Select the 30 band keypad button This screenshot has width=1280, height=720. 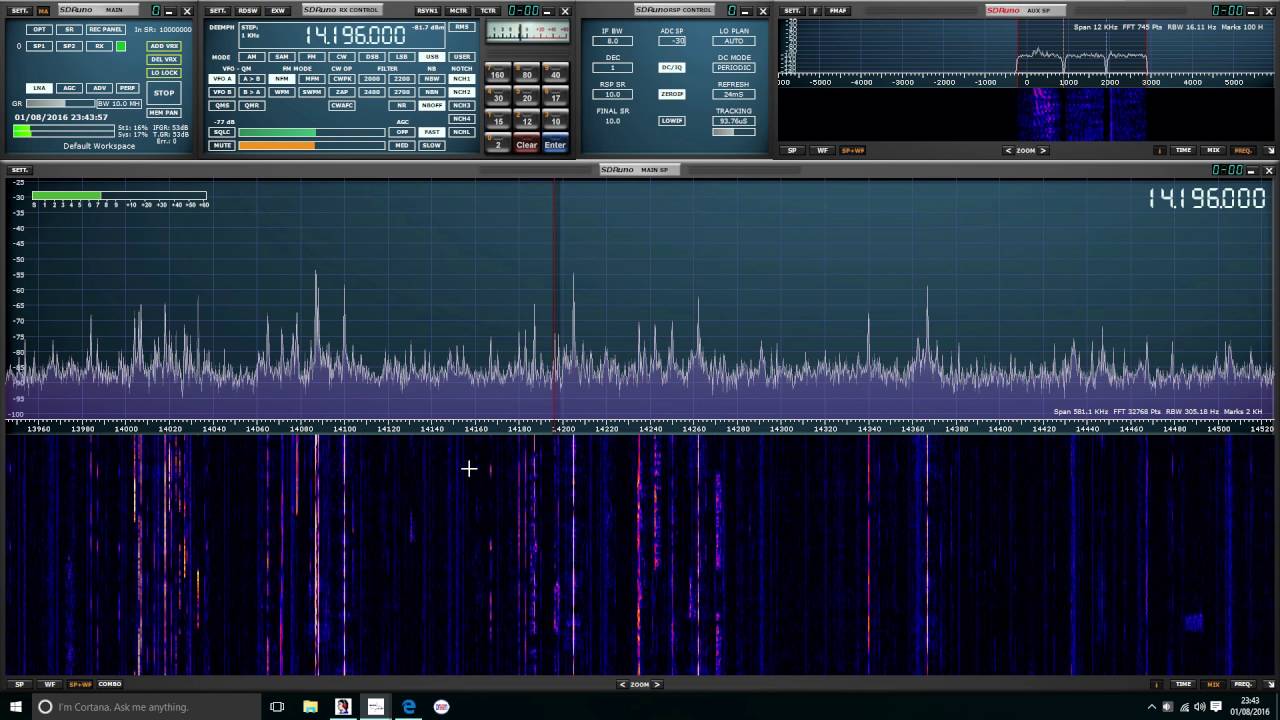tap(498, 97)
